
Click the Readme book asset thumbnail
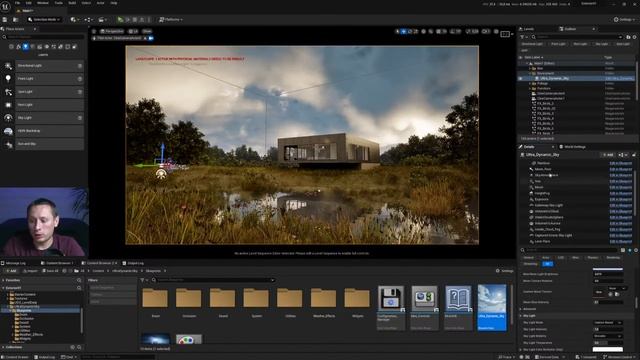click(458, 299)
